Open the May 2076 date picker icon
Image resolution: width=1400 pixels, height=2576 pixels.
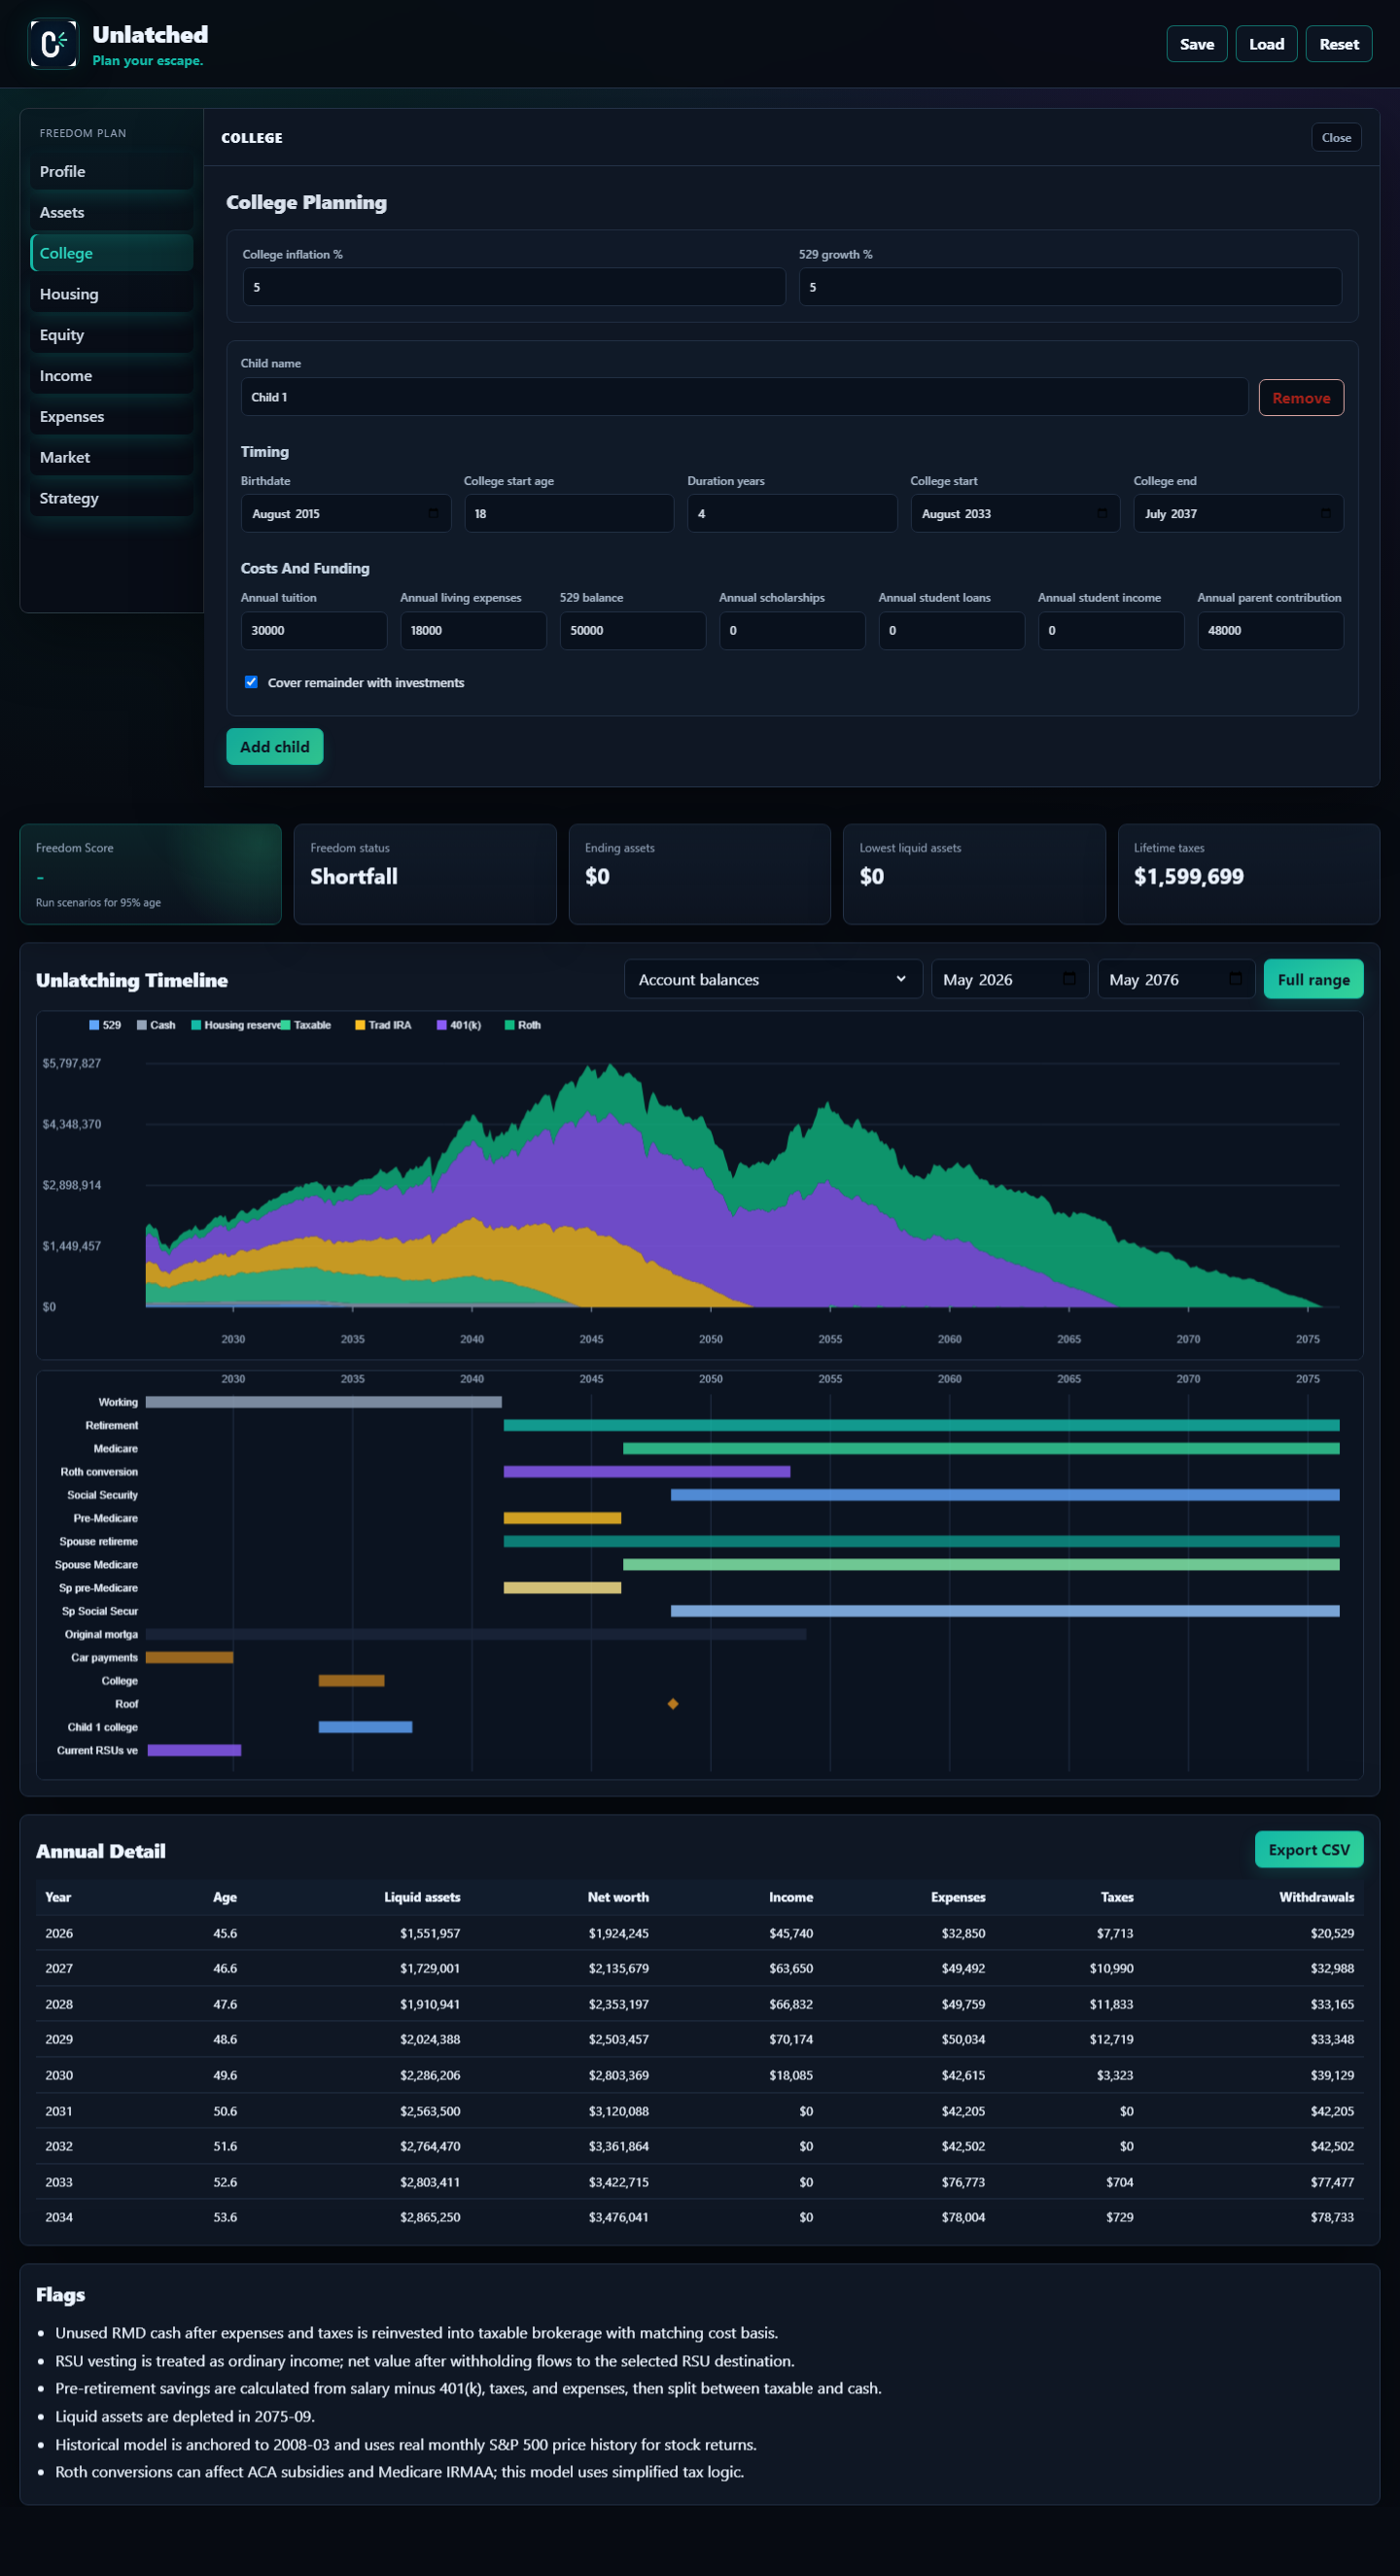[1235, 979]
